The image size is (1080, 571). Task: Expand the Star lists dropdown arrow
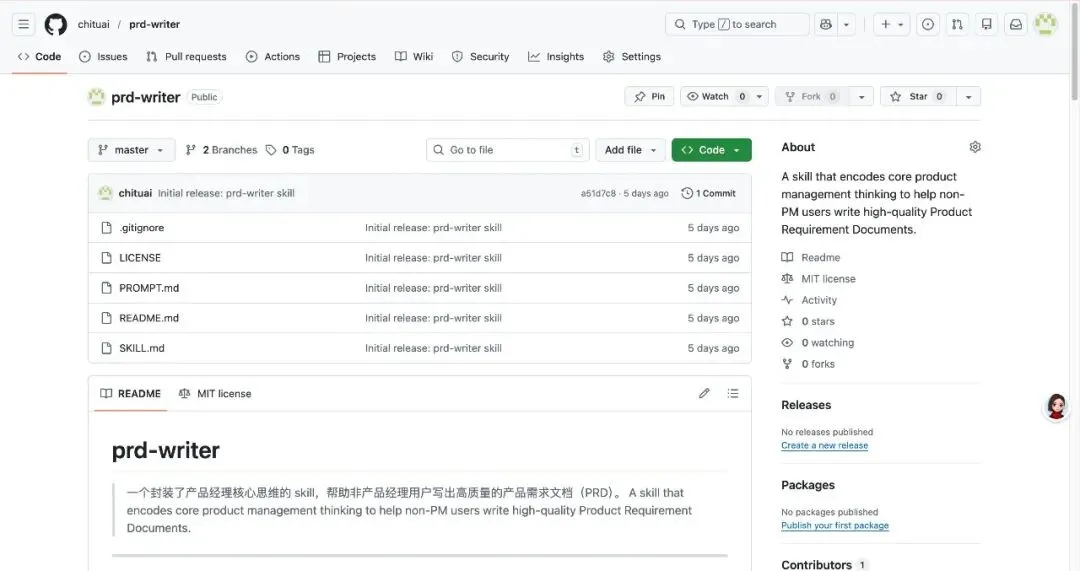pyautogui.click(x=968, y=96)
